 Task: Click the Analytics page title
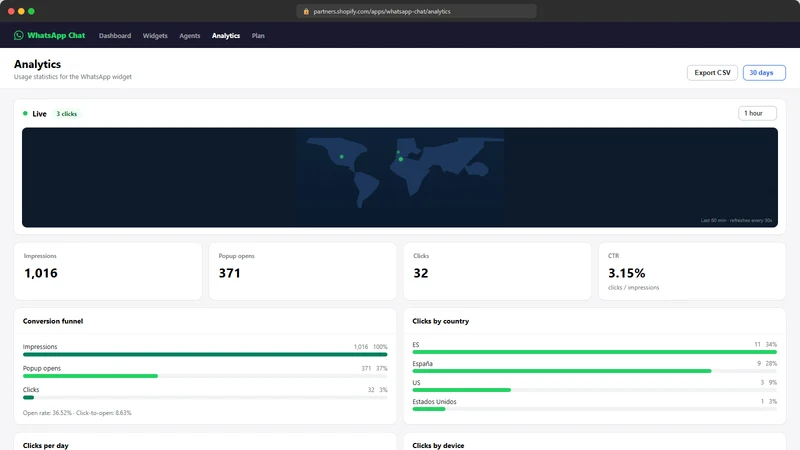pyautogui.click(x=37, y=64)
